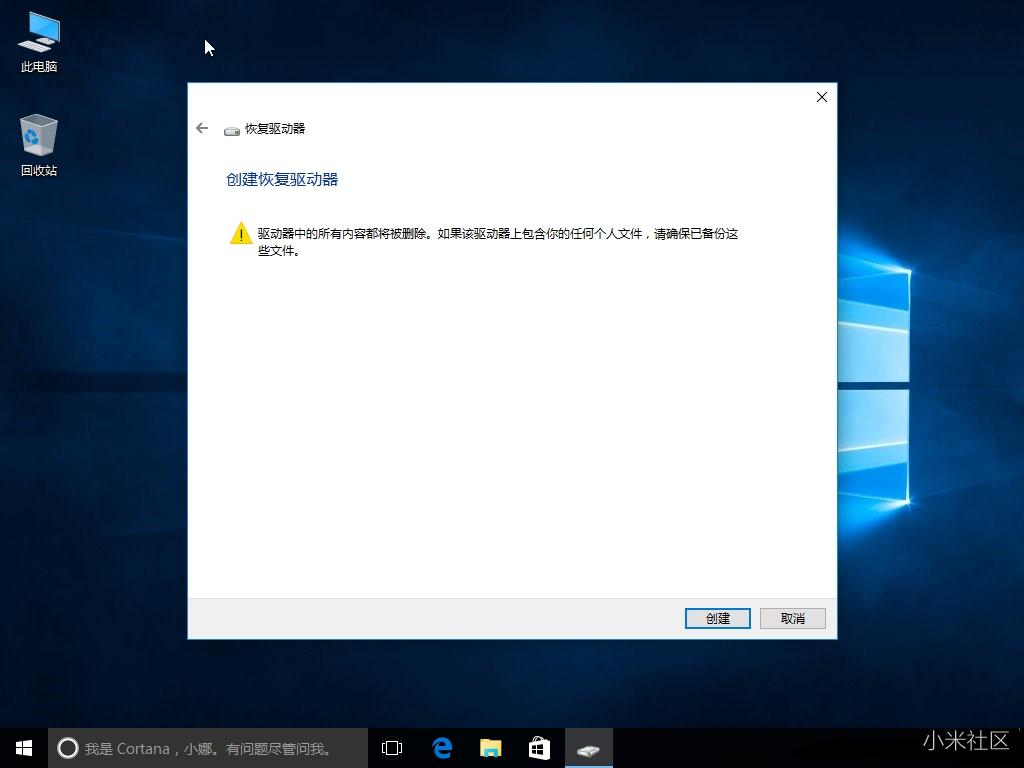Open 此电脑 from the desktop
The width and height of the screenshot is (1024, 768).
[37, 40]
